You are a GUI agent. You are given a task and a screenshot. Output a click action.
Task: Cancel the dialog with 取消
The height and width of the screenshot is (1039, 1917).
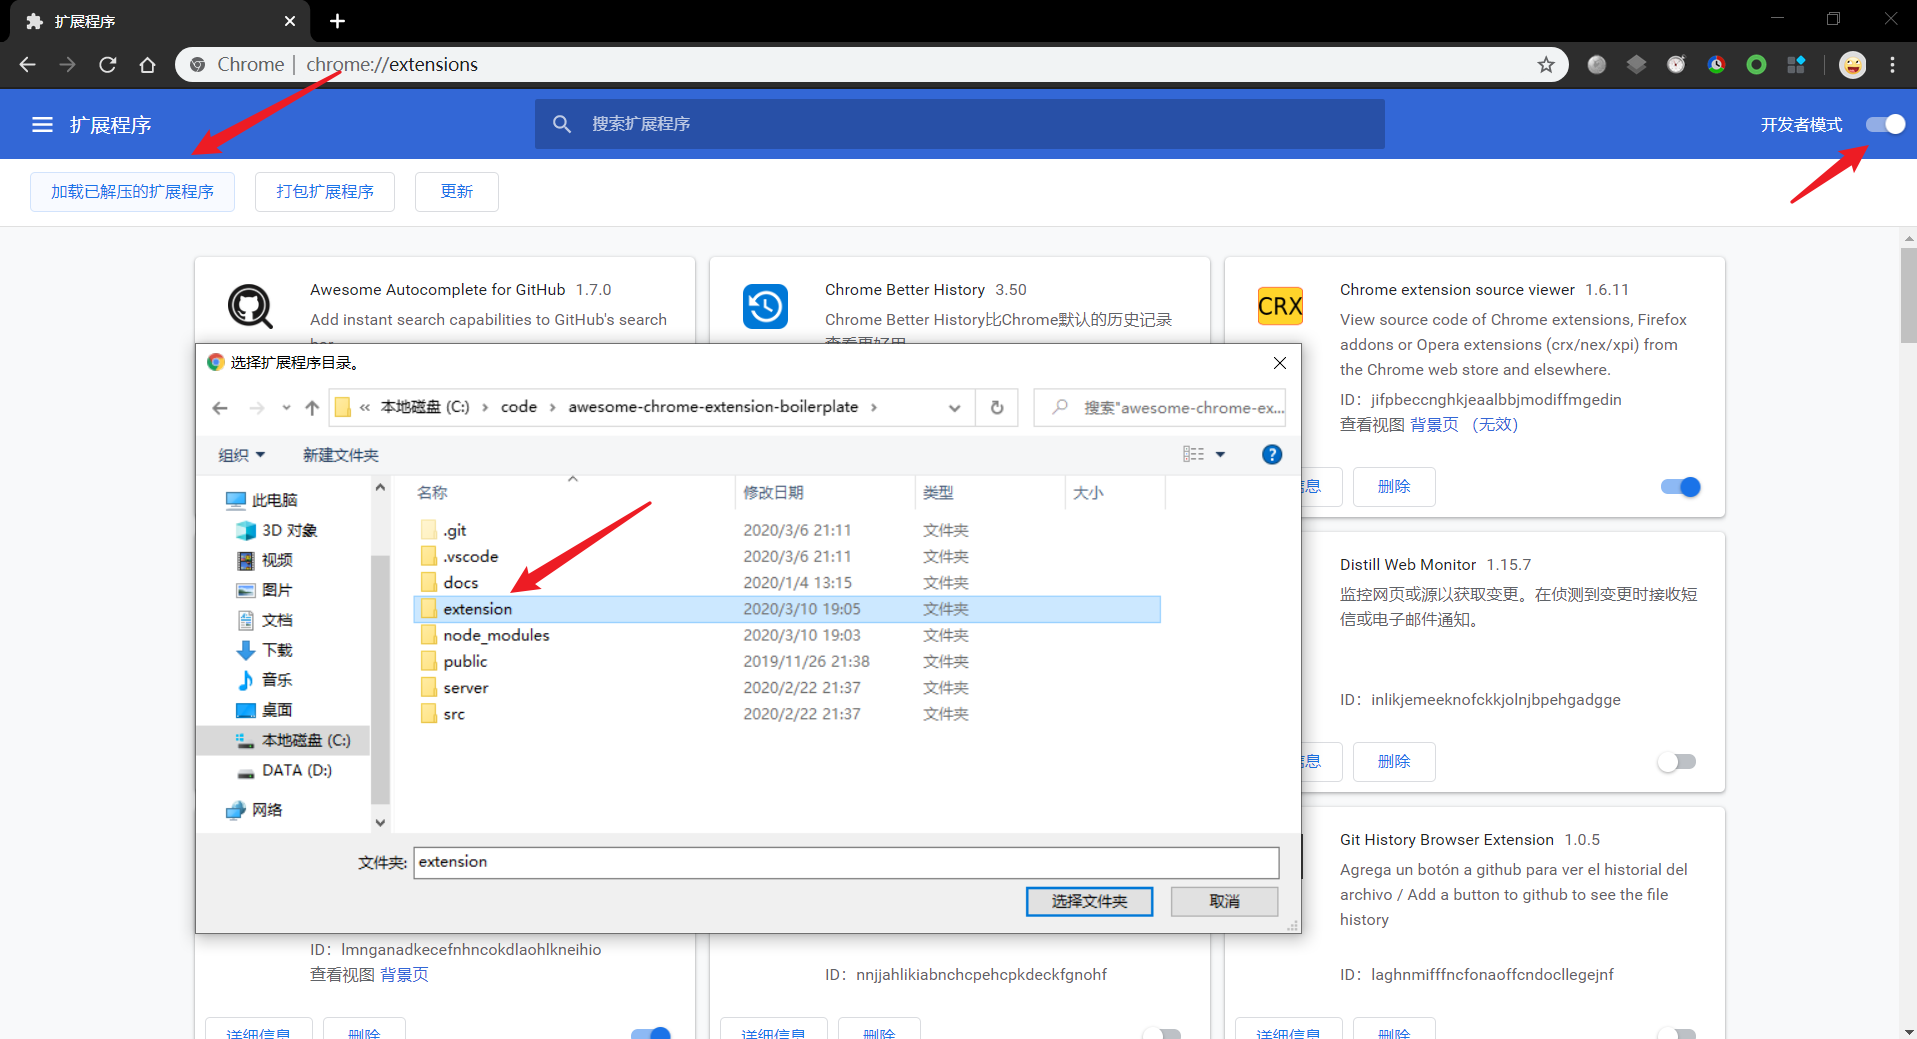click(x=1224, y=901)
